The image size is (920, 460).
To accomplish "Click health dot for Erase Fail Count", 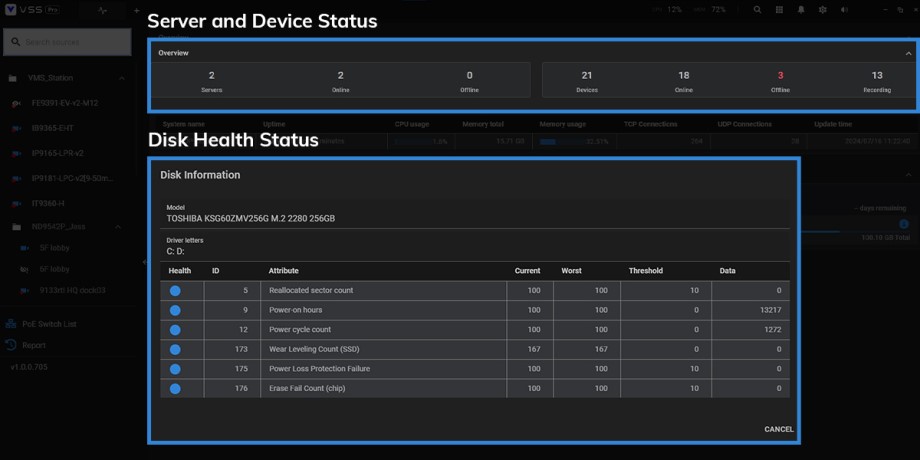I will 175,388.
